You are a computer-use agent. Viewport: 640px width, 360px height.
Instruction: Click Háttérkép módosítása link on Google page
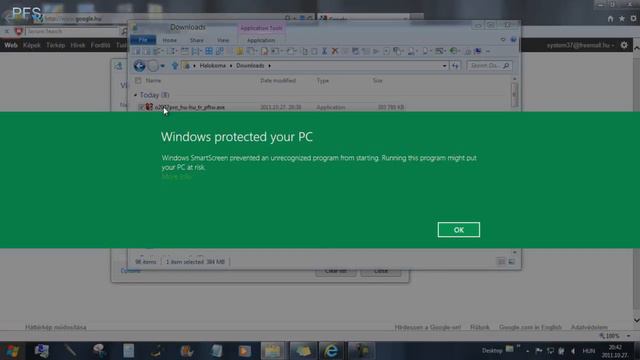56,327
